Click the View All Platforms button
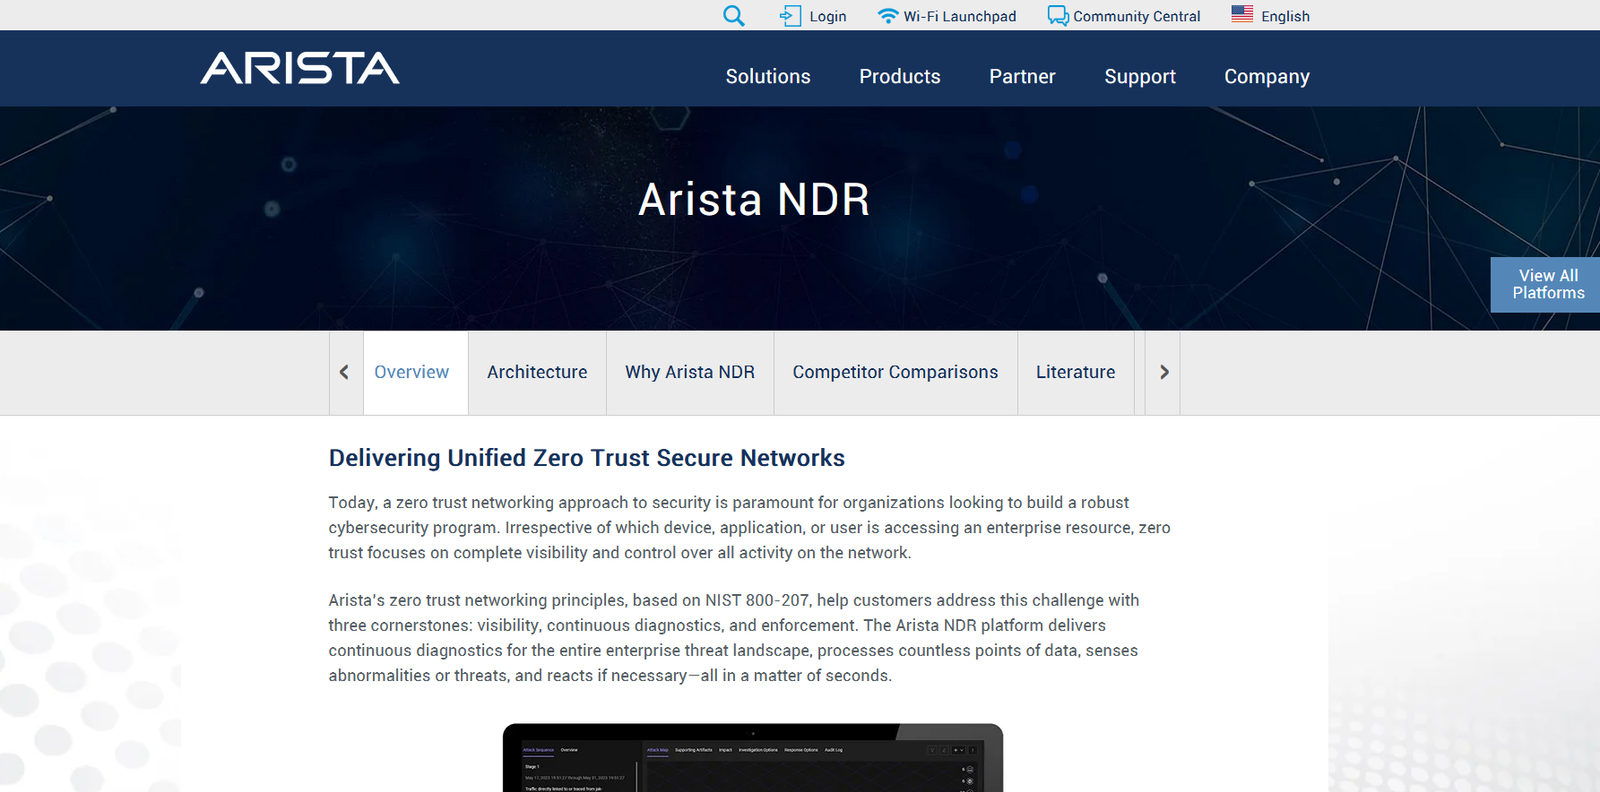This screenshot has height=792, width=1600. pos(1546,285)
